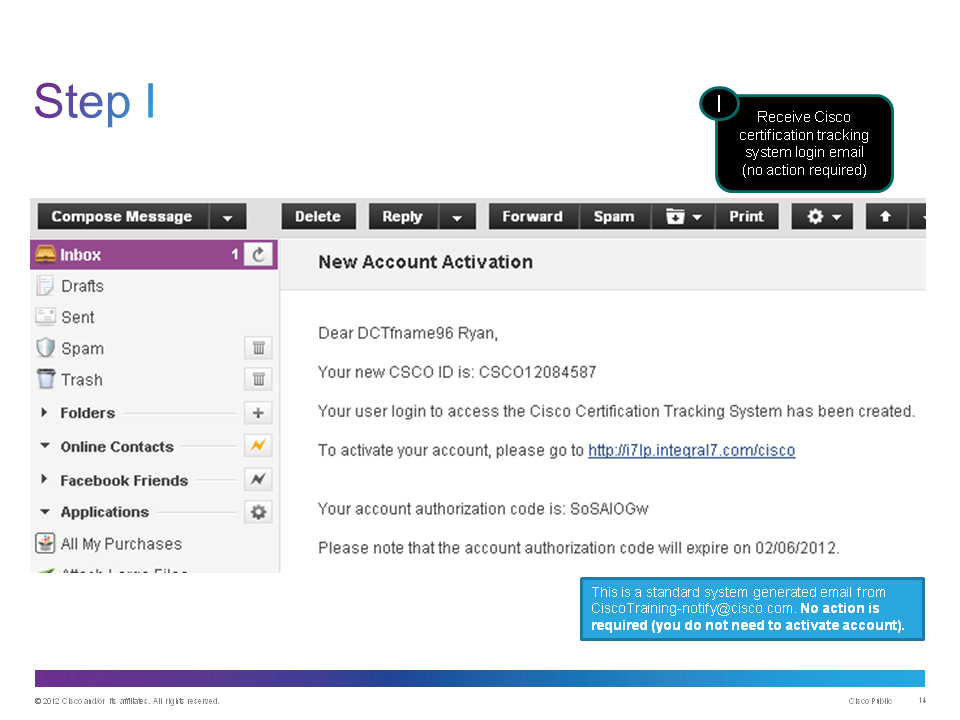Click the orange Online Contacts status icon

click(258, 446)
